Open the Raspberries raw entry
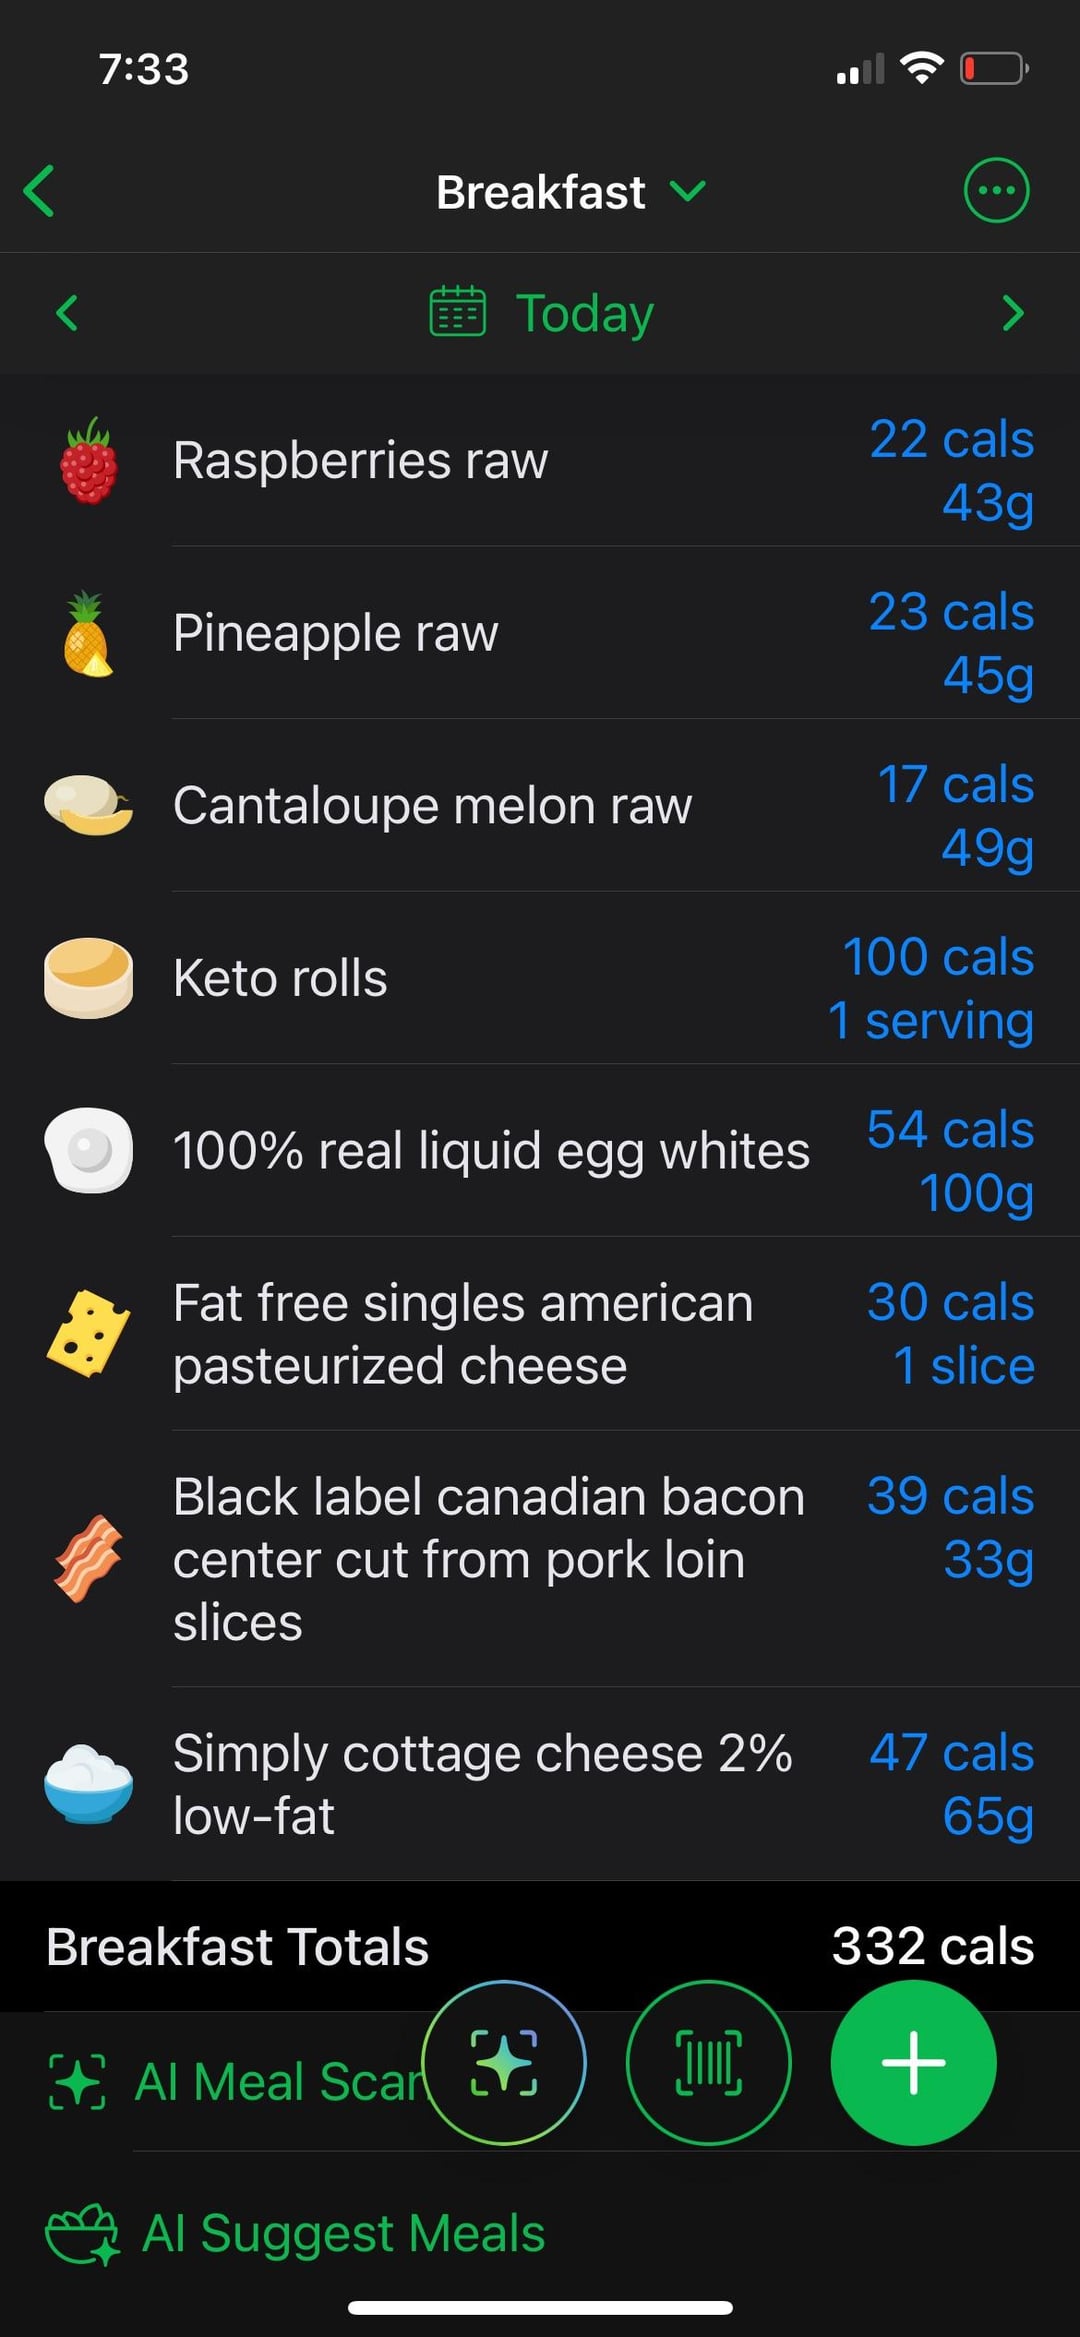 (360, 461)
